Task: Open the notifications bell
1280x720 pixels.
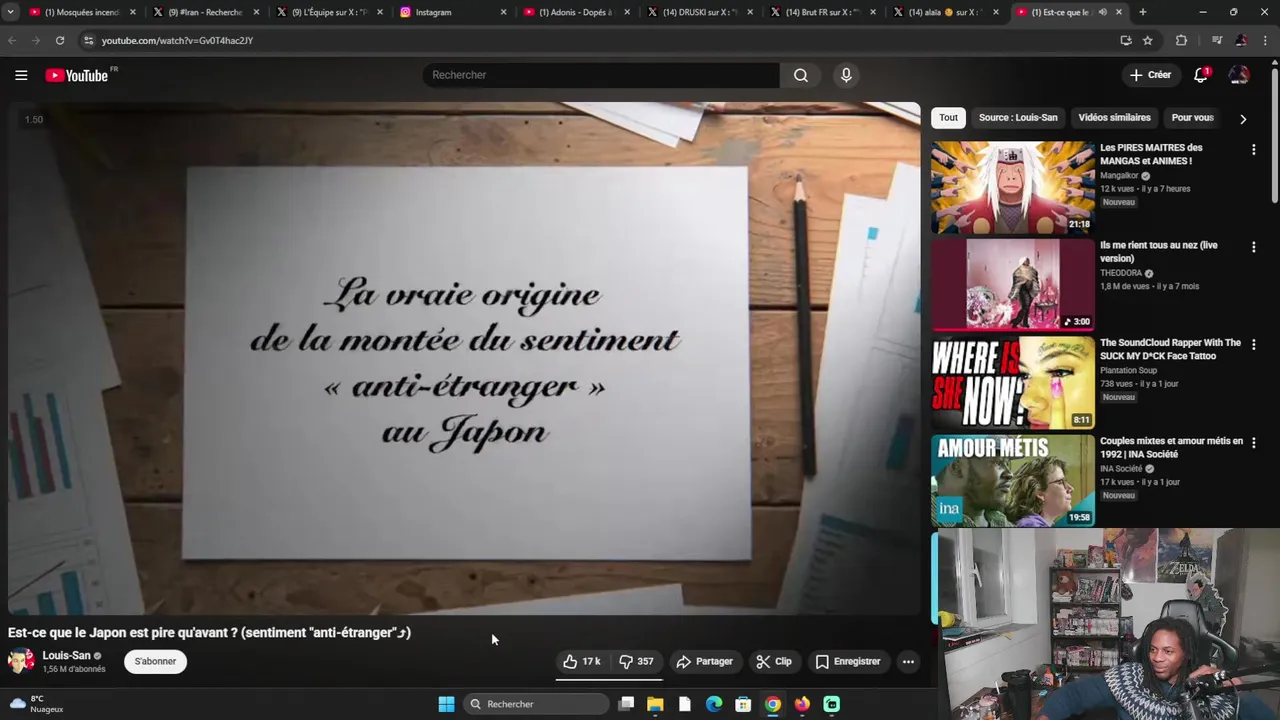Action: click(x=1201, y=75)
